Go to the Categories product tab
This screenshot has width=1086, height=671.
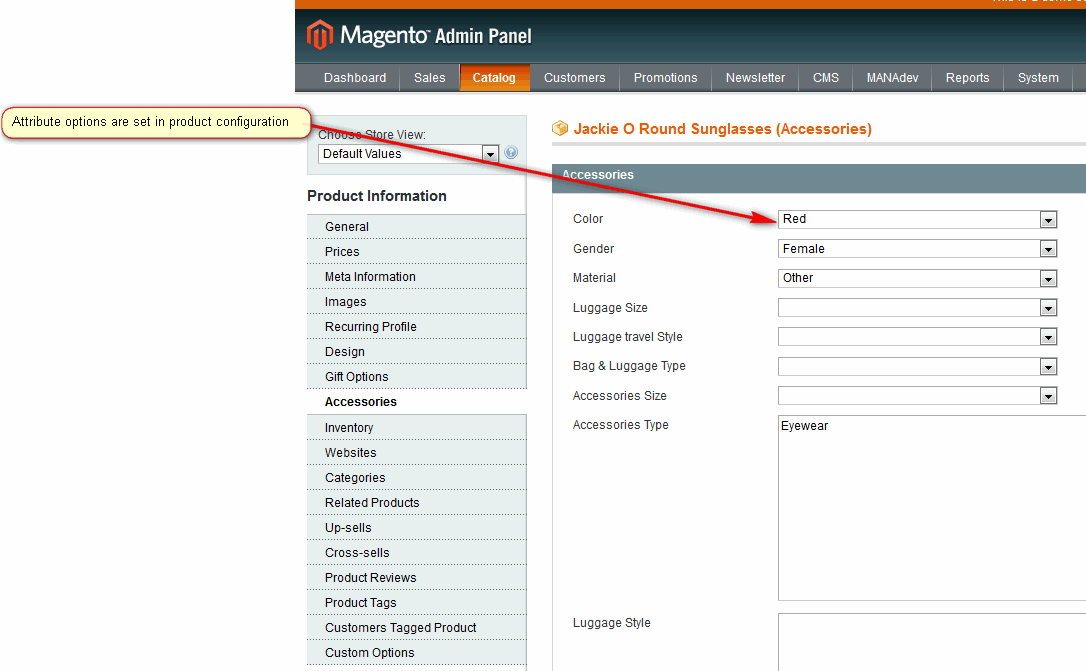click(x=416, y=478)
